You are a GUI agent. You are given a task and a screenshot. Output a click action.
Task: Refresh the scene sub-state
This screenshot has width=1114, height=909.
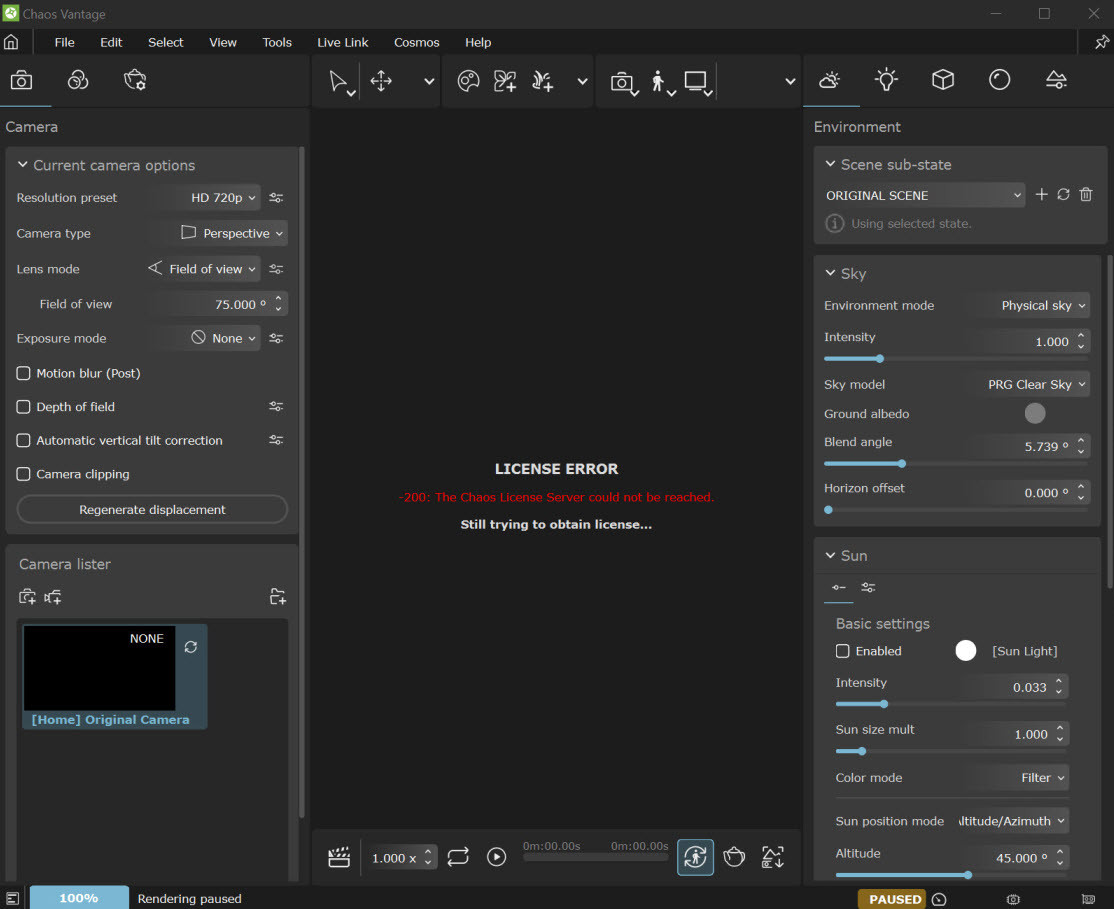(x=1064, y=195)
